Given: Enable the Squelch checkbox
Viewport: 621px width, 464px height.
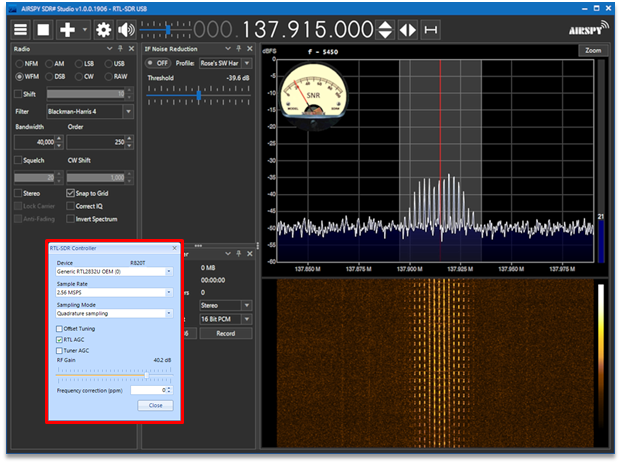Looking at the screenshot, I should click(18, 160).
